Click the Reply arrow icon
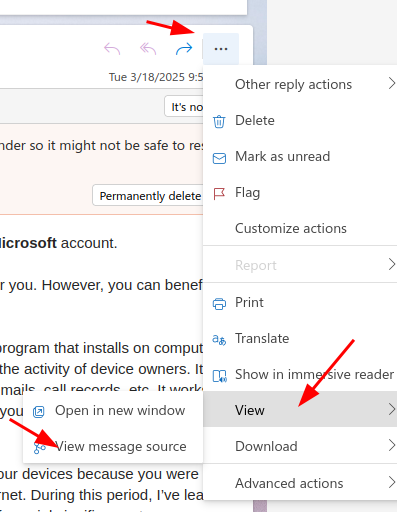 (x=112, y=49)
